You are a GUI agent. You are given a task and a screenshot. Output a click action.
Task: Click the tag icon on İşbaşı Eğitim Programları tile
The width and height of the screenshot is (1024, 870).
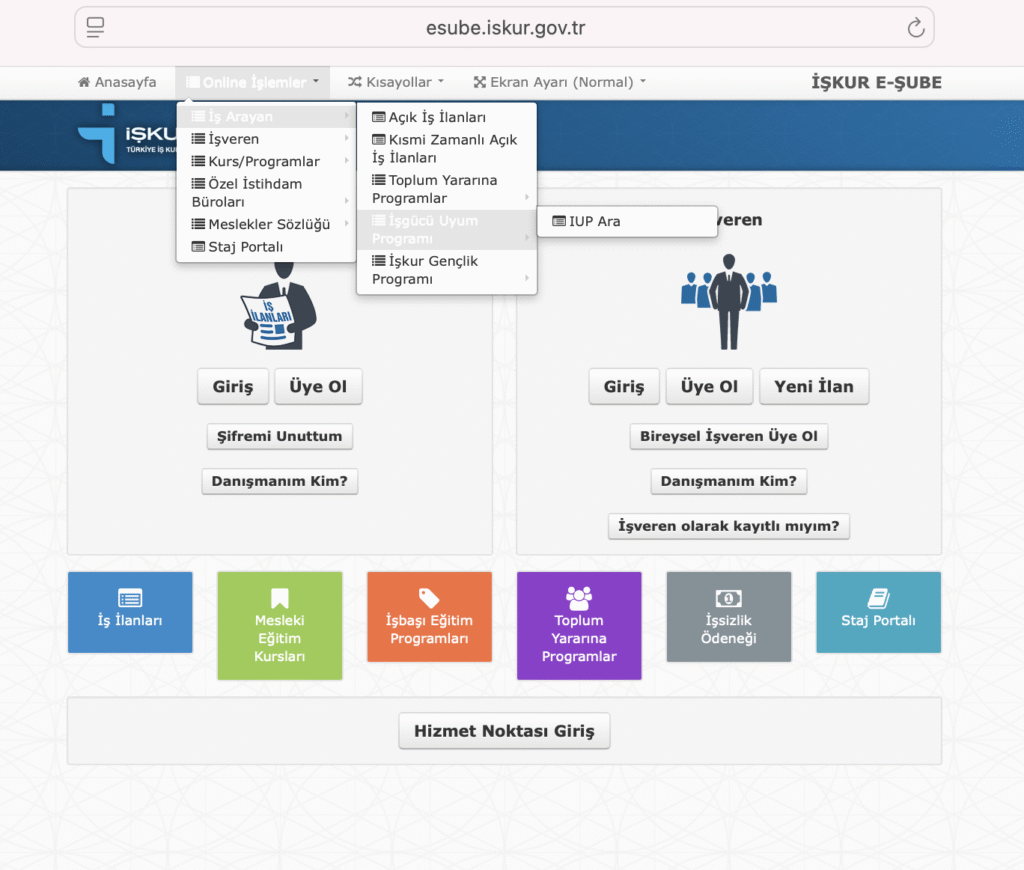coord(429,598)
